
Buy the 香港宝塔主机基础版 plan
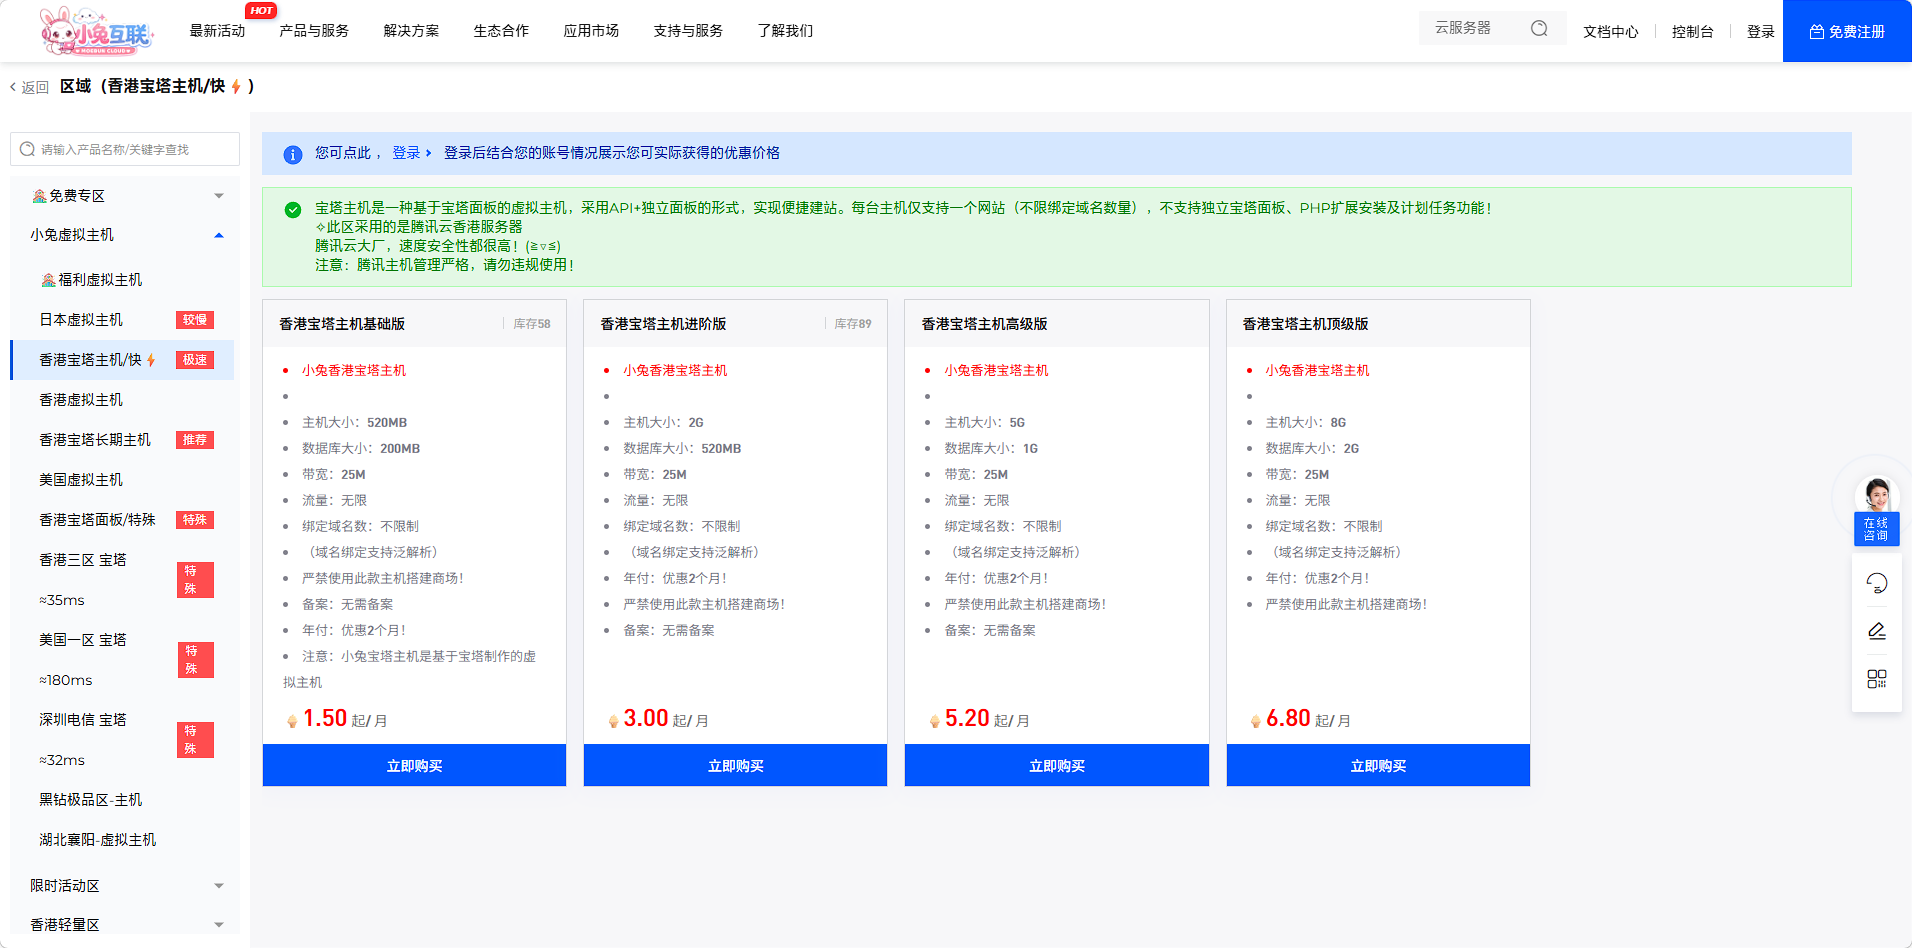coord(414,765)
